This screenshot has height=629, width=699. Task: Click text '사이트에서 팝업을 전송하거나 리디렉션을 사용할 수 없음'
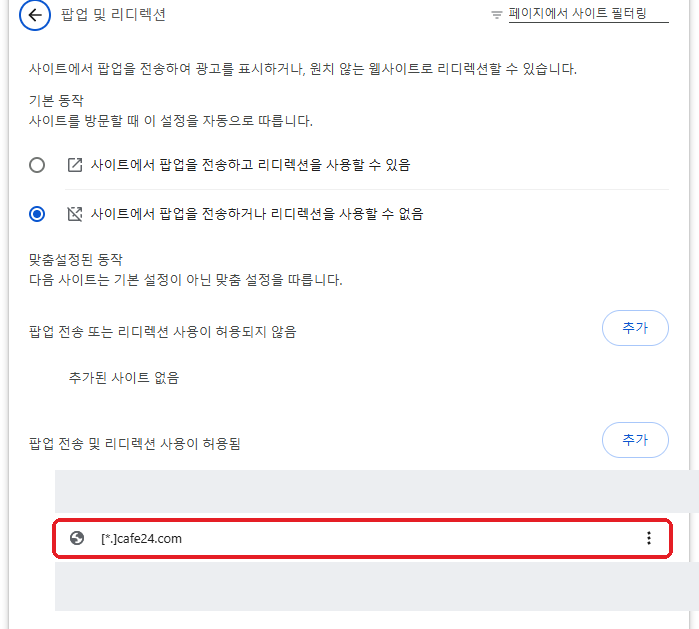pyautogui.click(x=257, y=214)
